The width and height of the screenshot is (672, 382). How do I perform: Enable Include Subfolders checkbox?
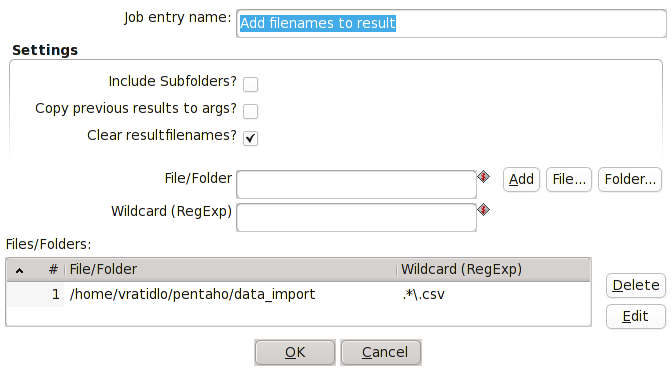(x=250, y=84)
